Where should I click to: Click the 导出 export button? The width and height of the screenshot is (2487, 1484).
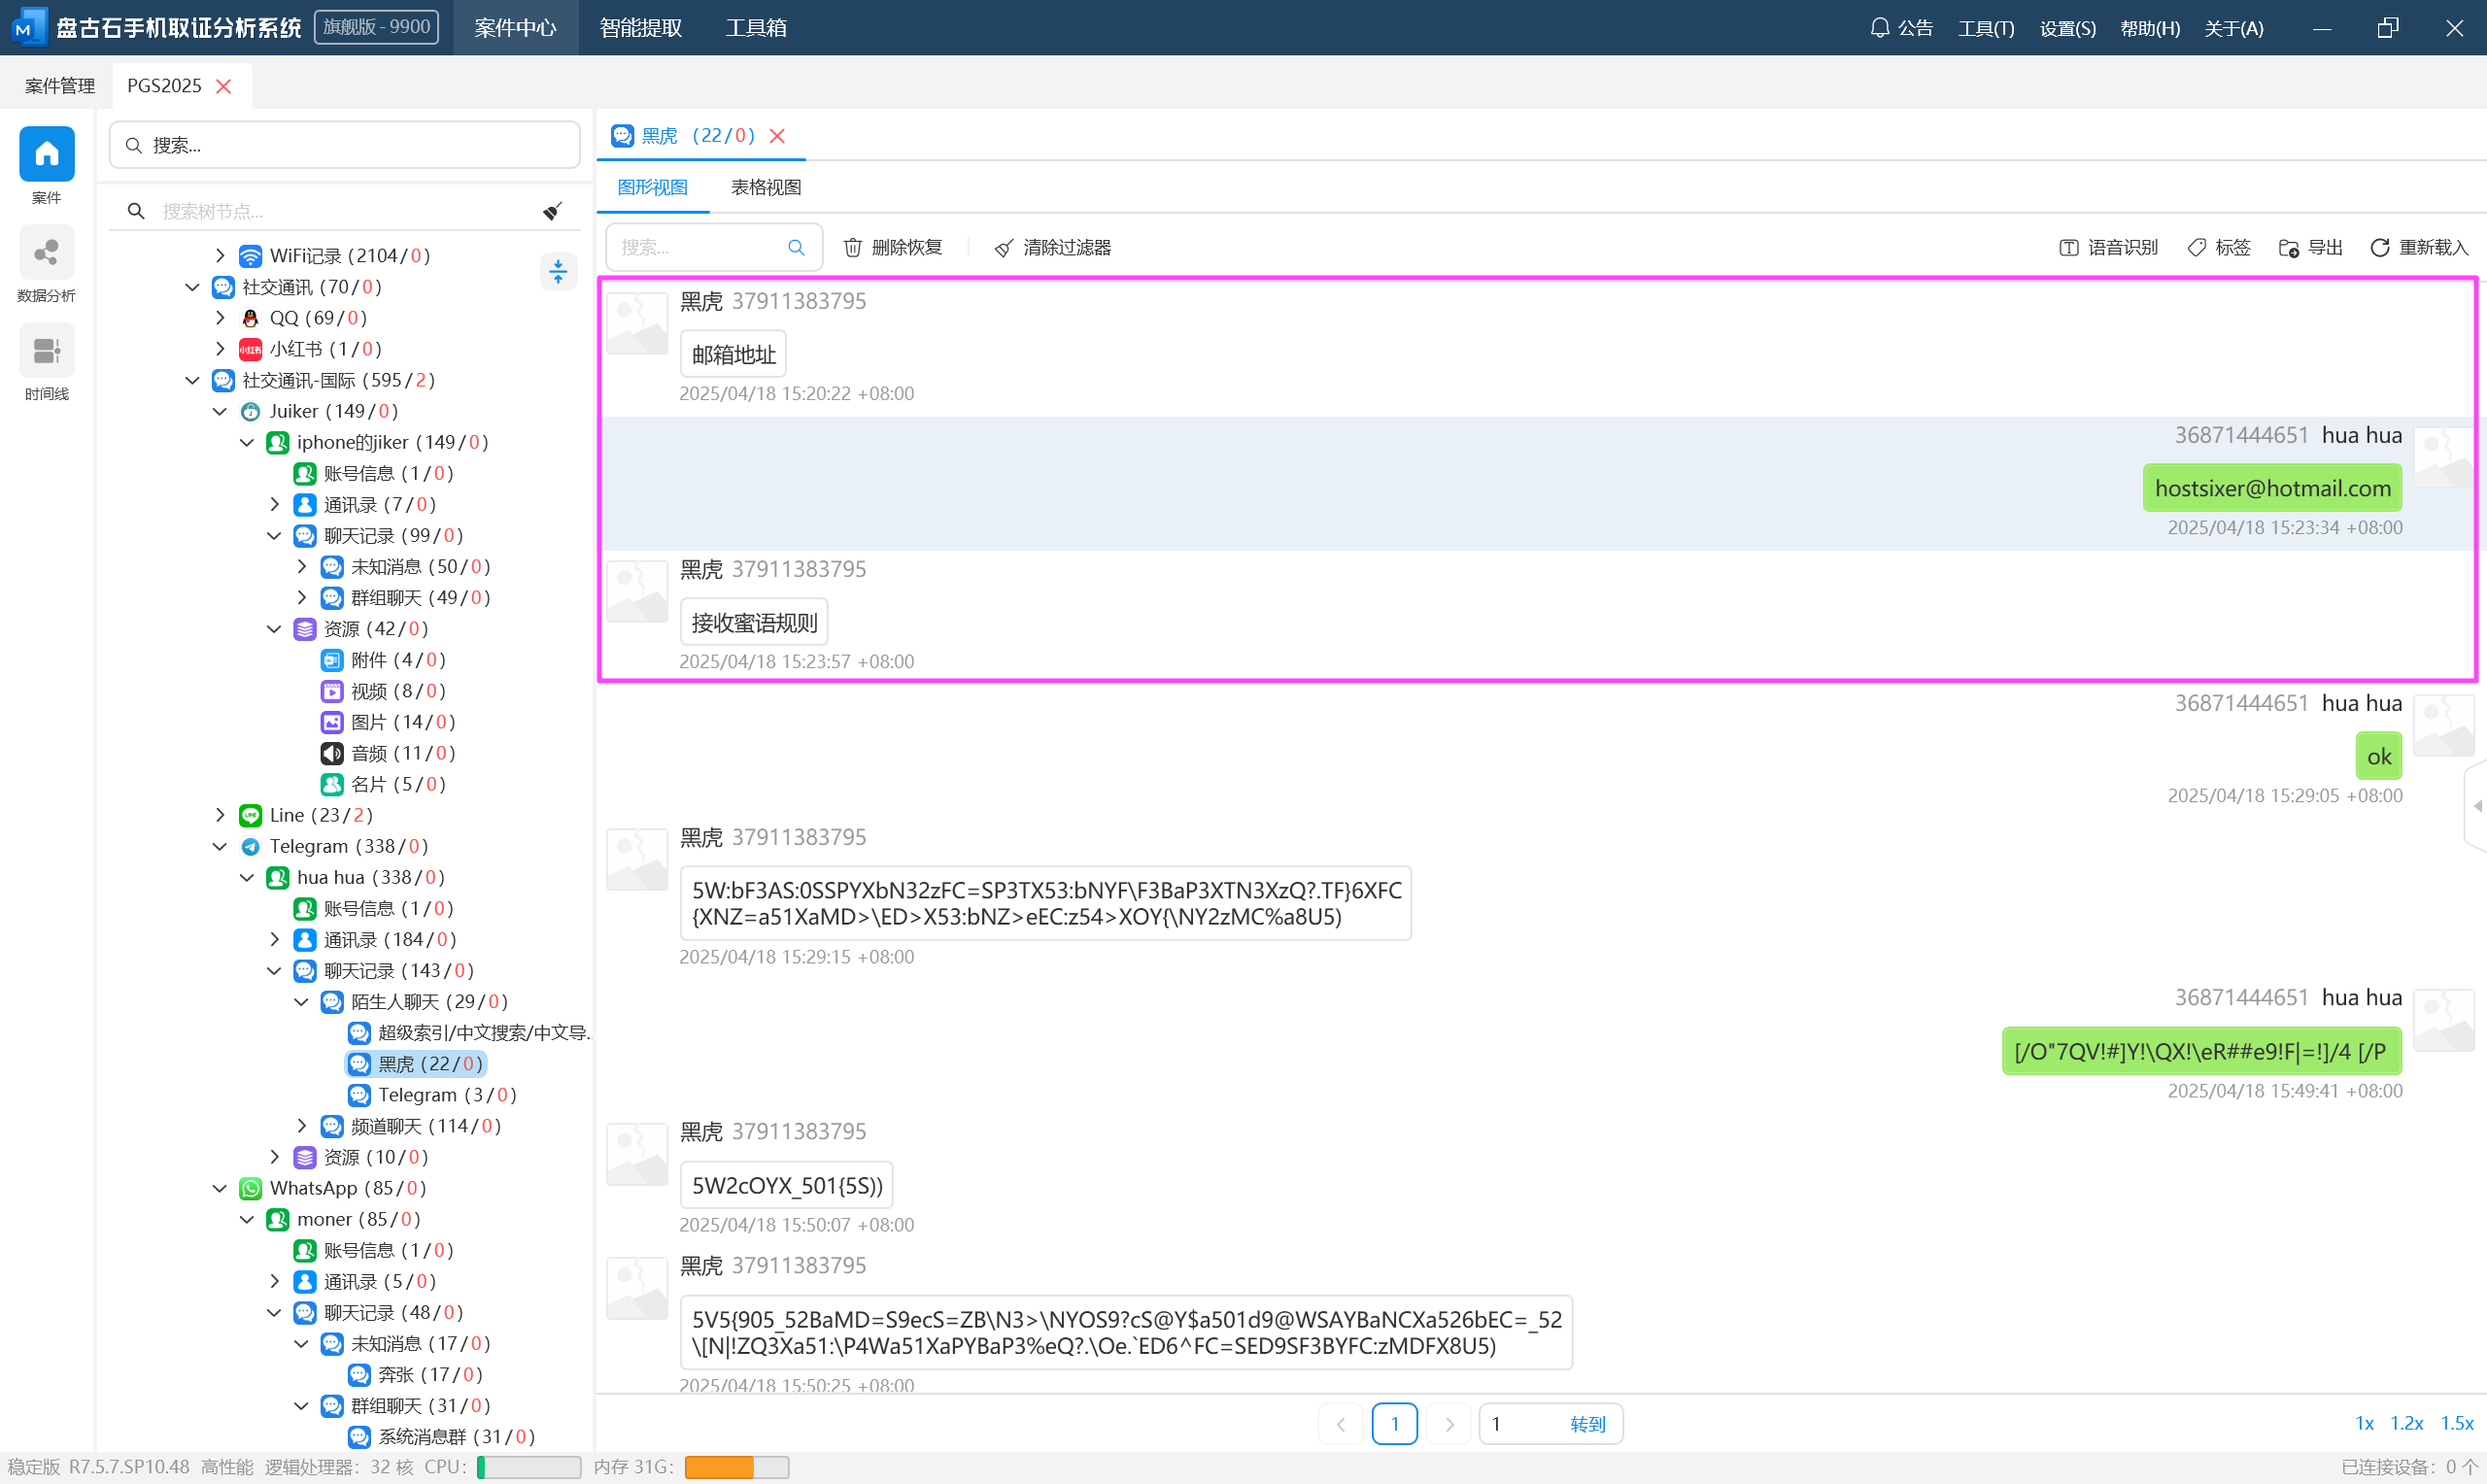[2310, 247]
